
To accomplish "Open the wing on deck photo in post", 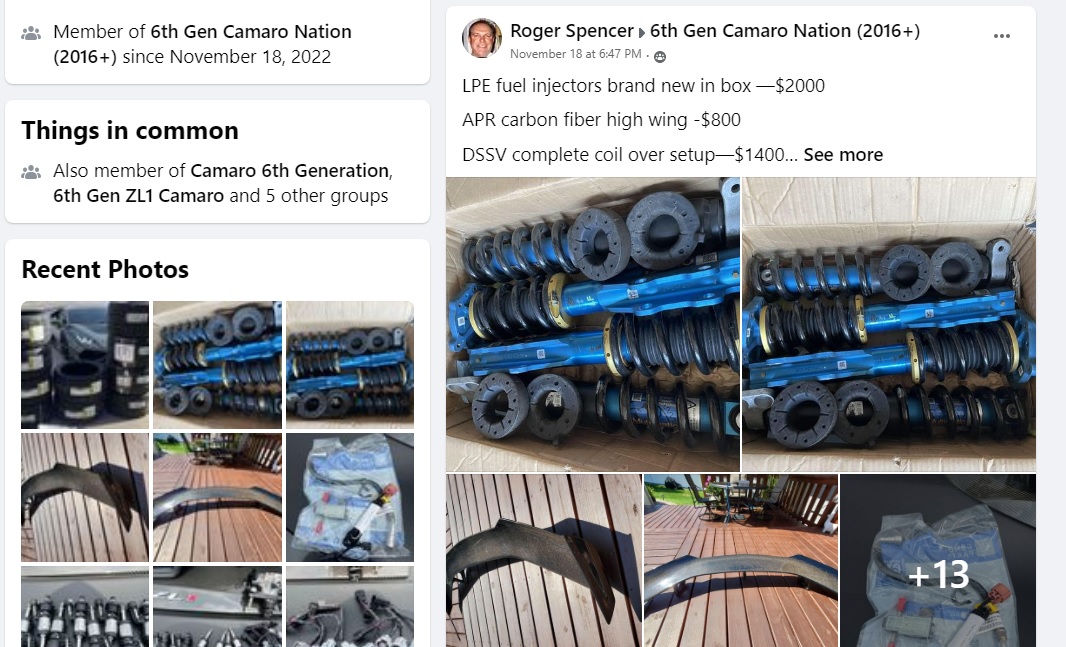I will tap(741, 561).
